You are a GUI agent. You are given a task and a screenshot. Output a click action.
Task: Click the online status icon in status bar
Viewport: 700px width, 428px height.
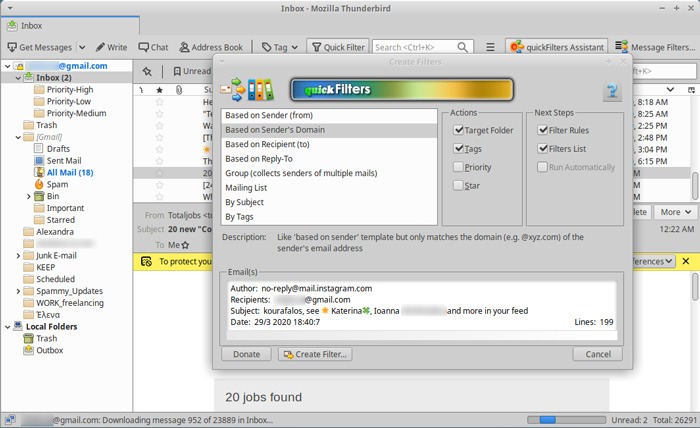(x=10, y=420)
